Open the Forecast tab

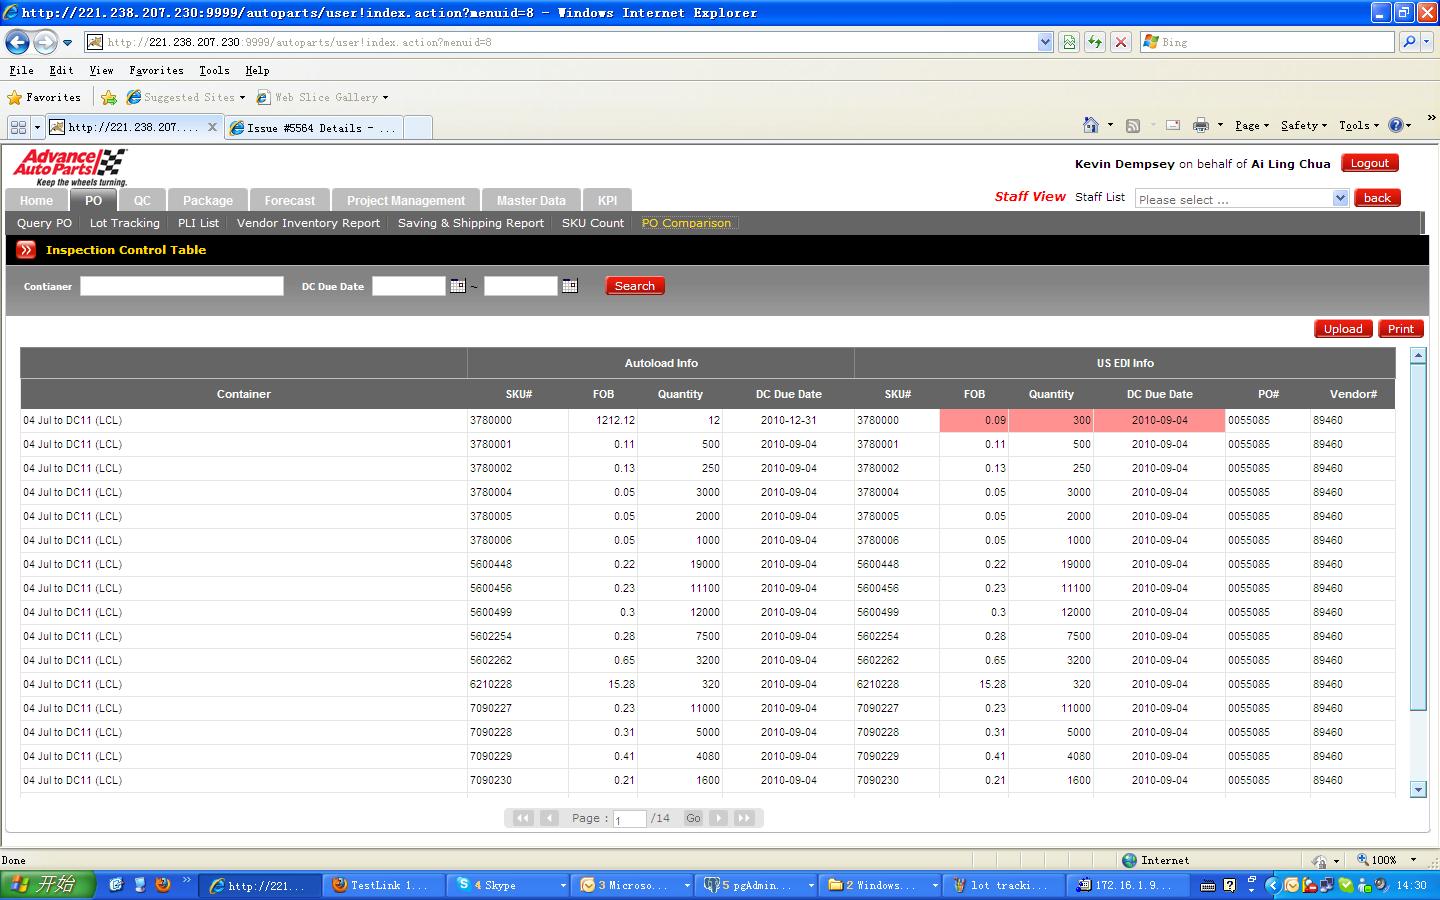[289, 200]
